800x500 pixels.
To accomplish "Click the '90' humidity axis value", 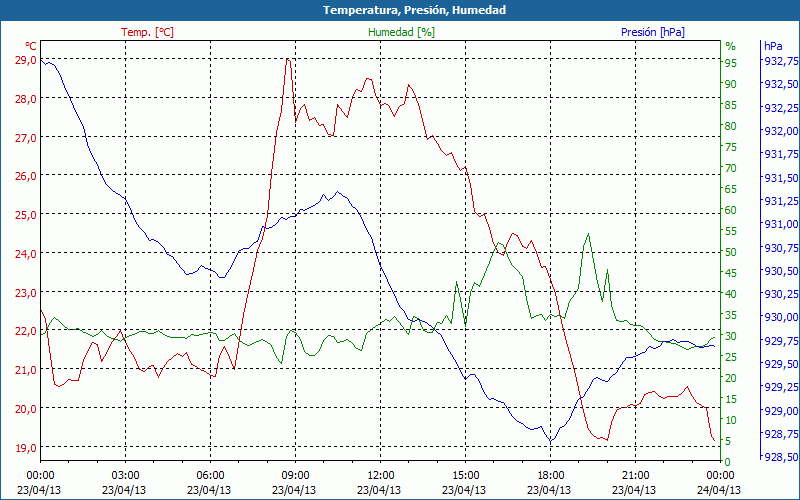I will [731, 84].
